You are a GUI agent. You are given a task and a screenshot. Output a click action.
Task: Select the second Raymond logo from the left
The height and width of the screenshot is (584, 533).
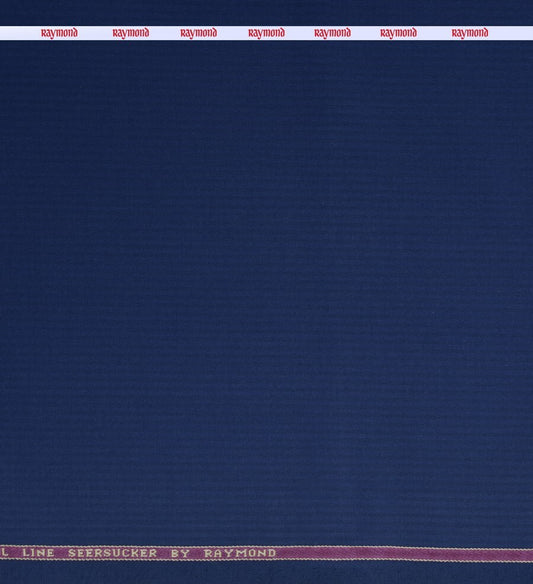131,33
